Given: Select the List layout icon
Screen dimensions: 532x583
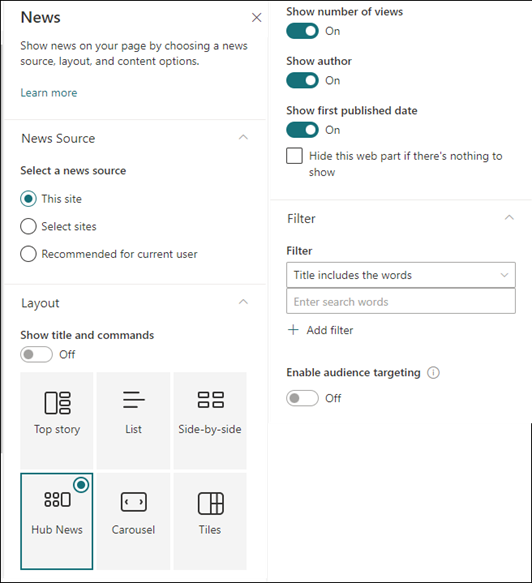Looking at the screenshot, I should (133, 400).
